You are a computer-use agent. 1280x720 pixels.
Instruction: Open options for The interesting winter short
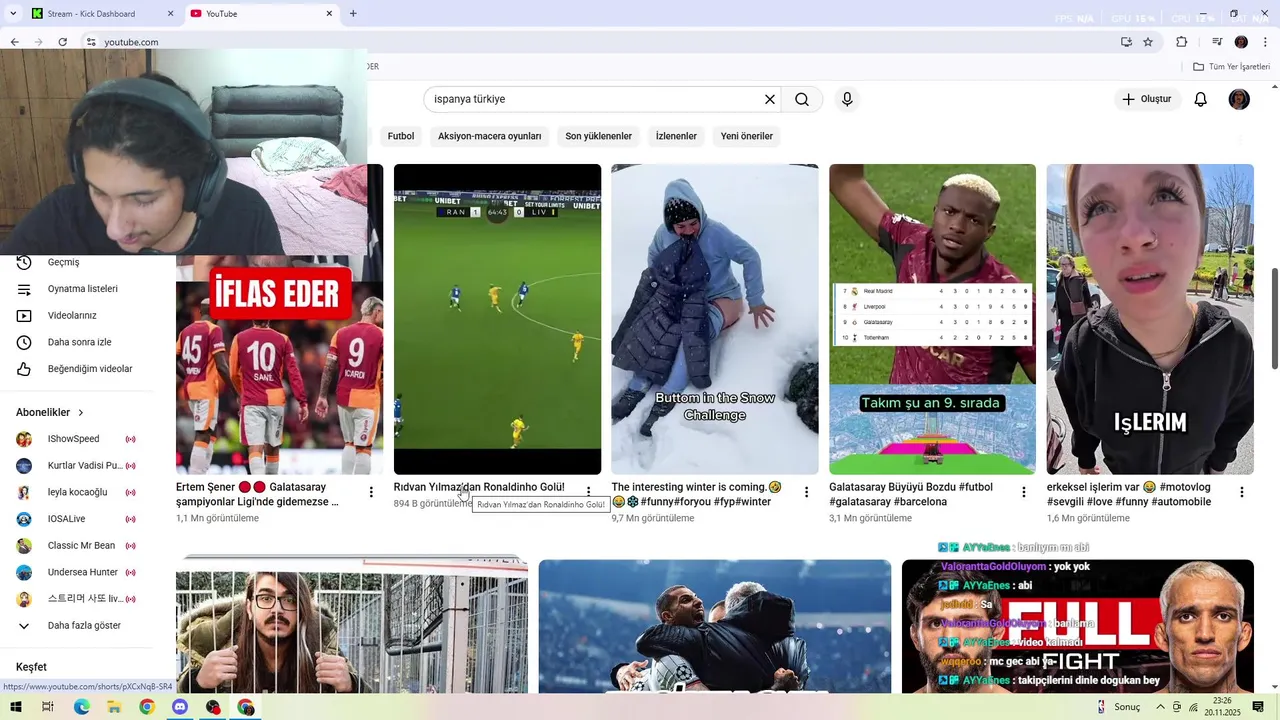[x=806, y=492]
